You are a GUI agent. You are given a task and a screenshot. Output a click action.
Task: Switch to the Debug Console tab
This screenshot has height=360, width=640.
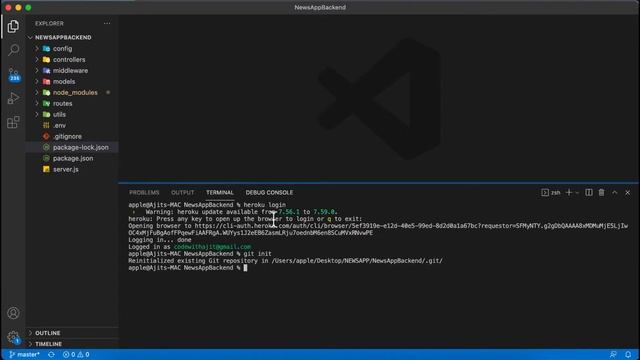(269, 192)
